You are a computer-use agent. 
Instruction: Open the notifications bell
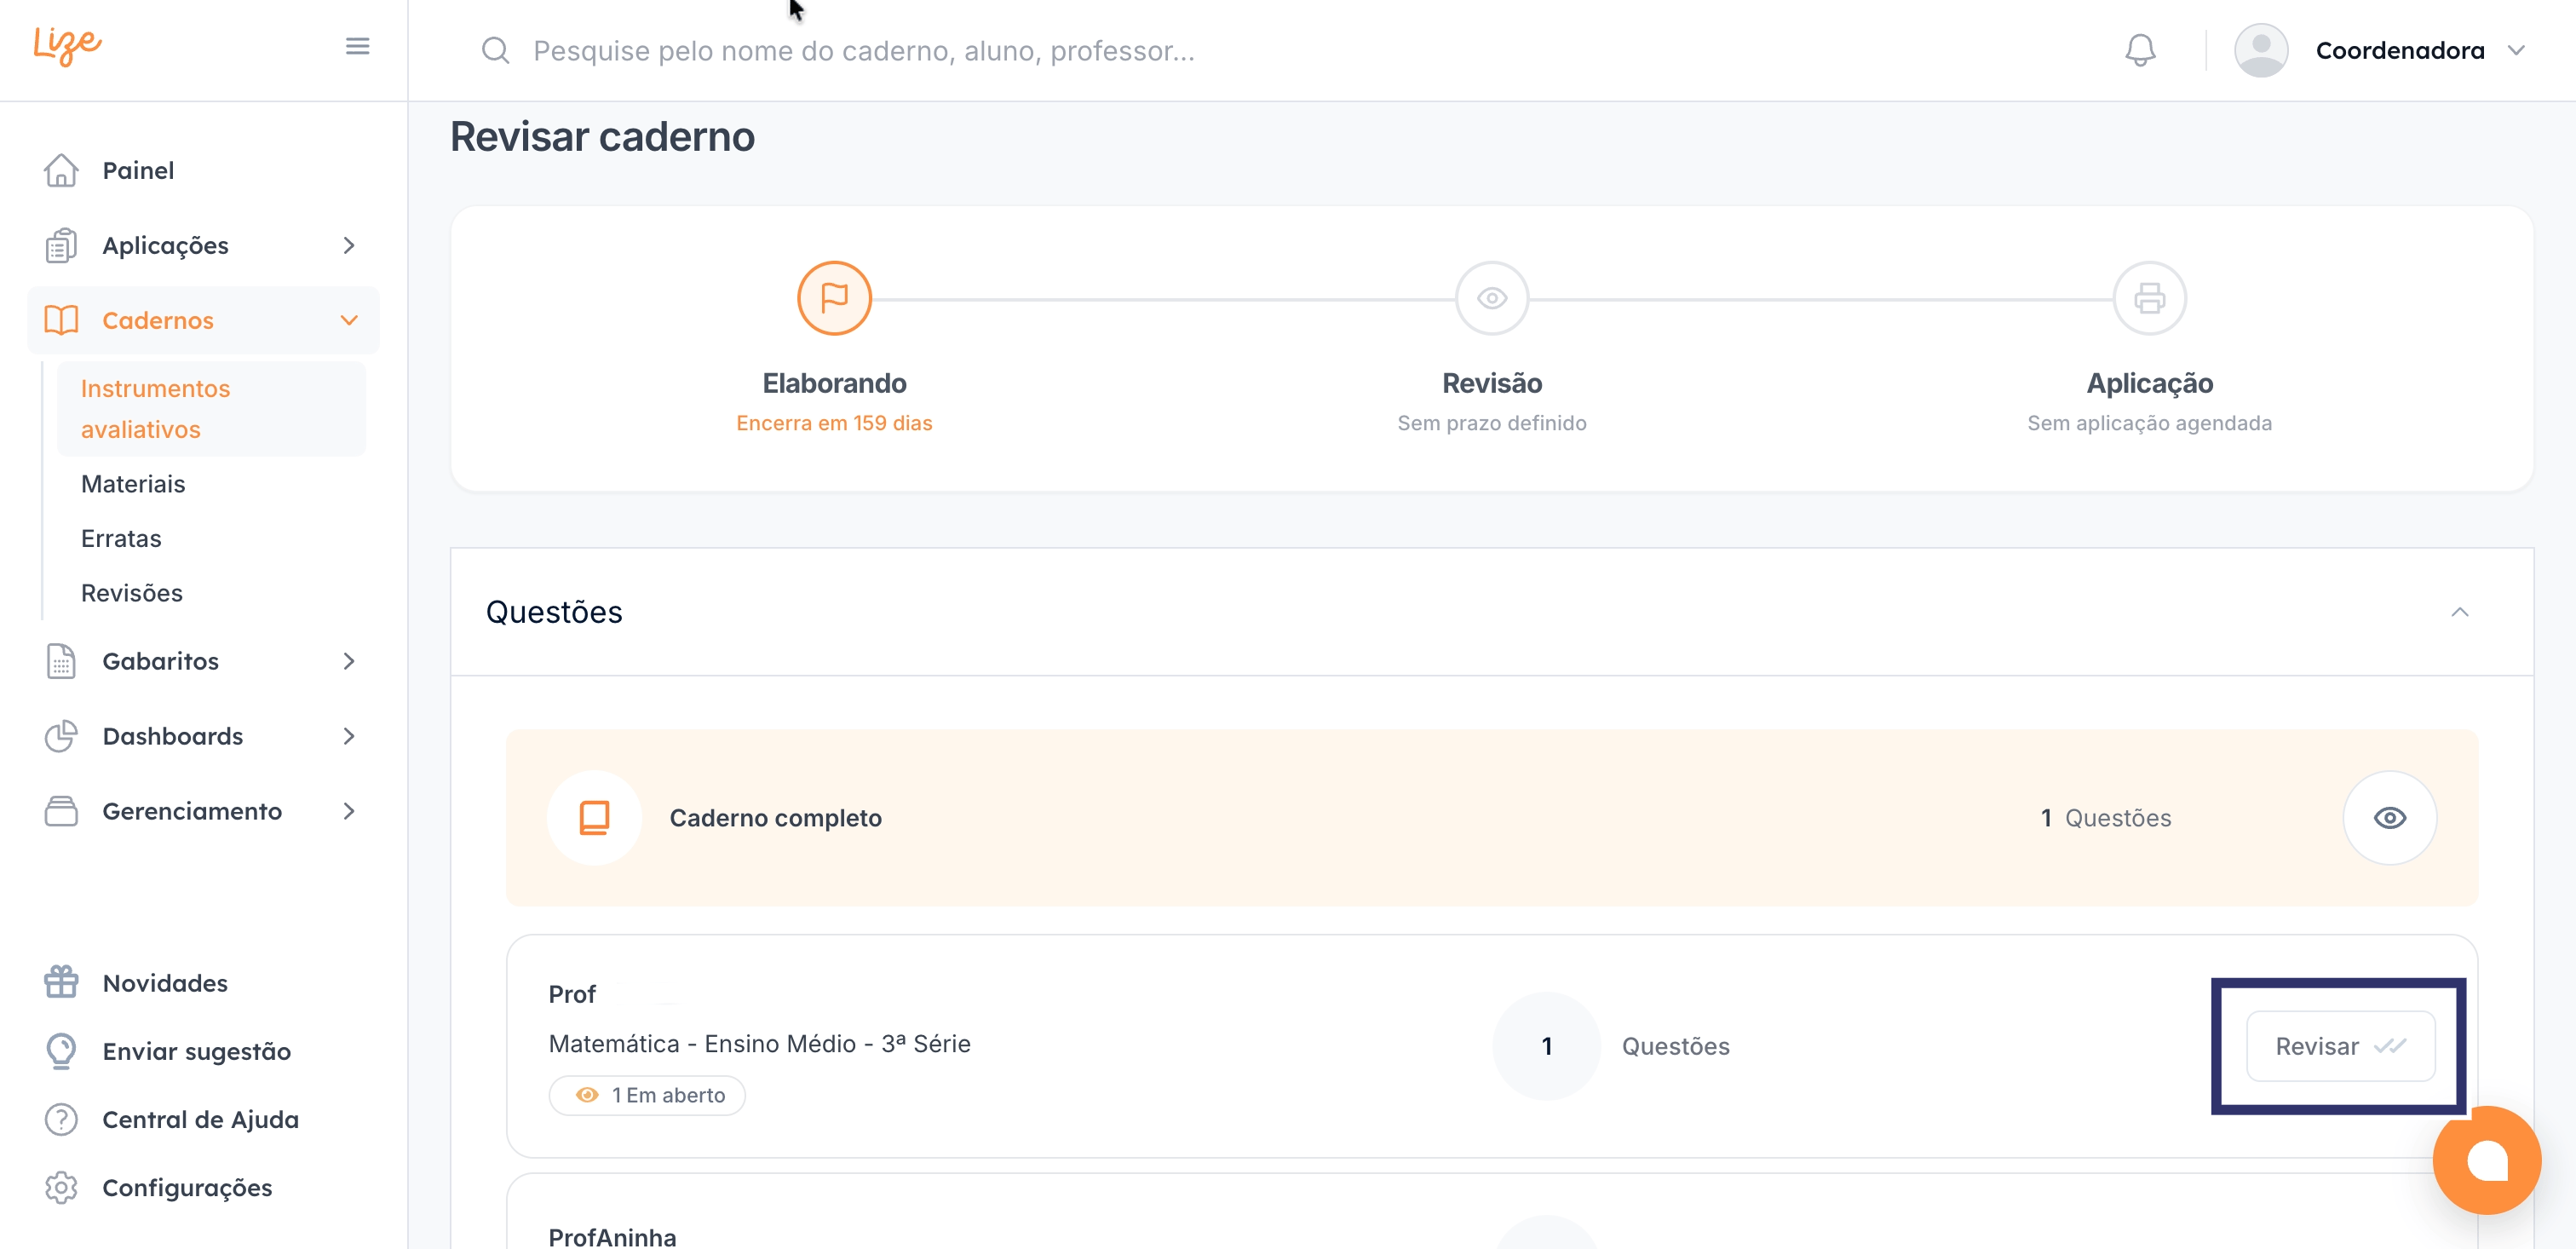[2140, 50]
